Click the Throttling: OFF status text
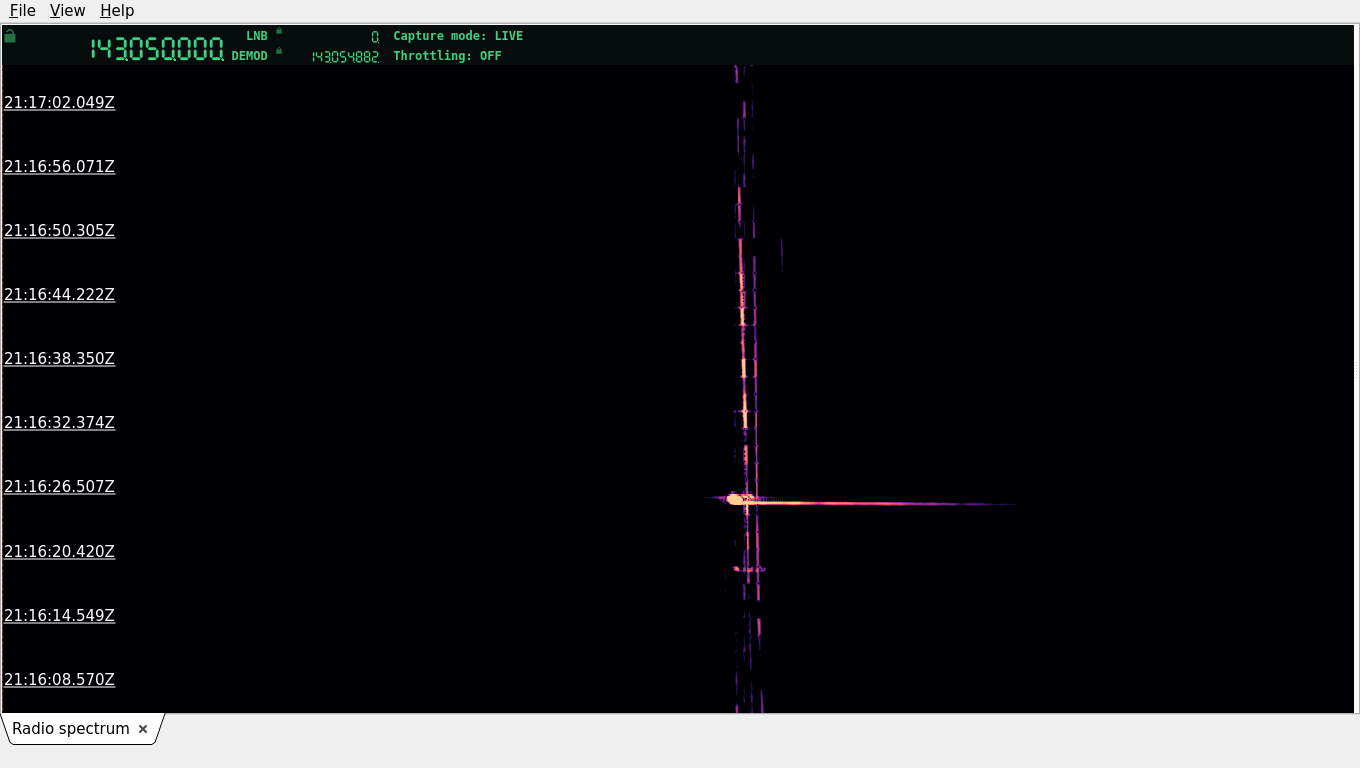Viewport: 1360px width, 768px height. coord(447,56)
